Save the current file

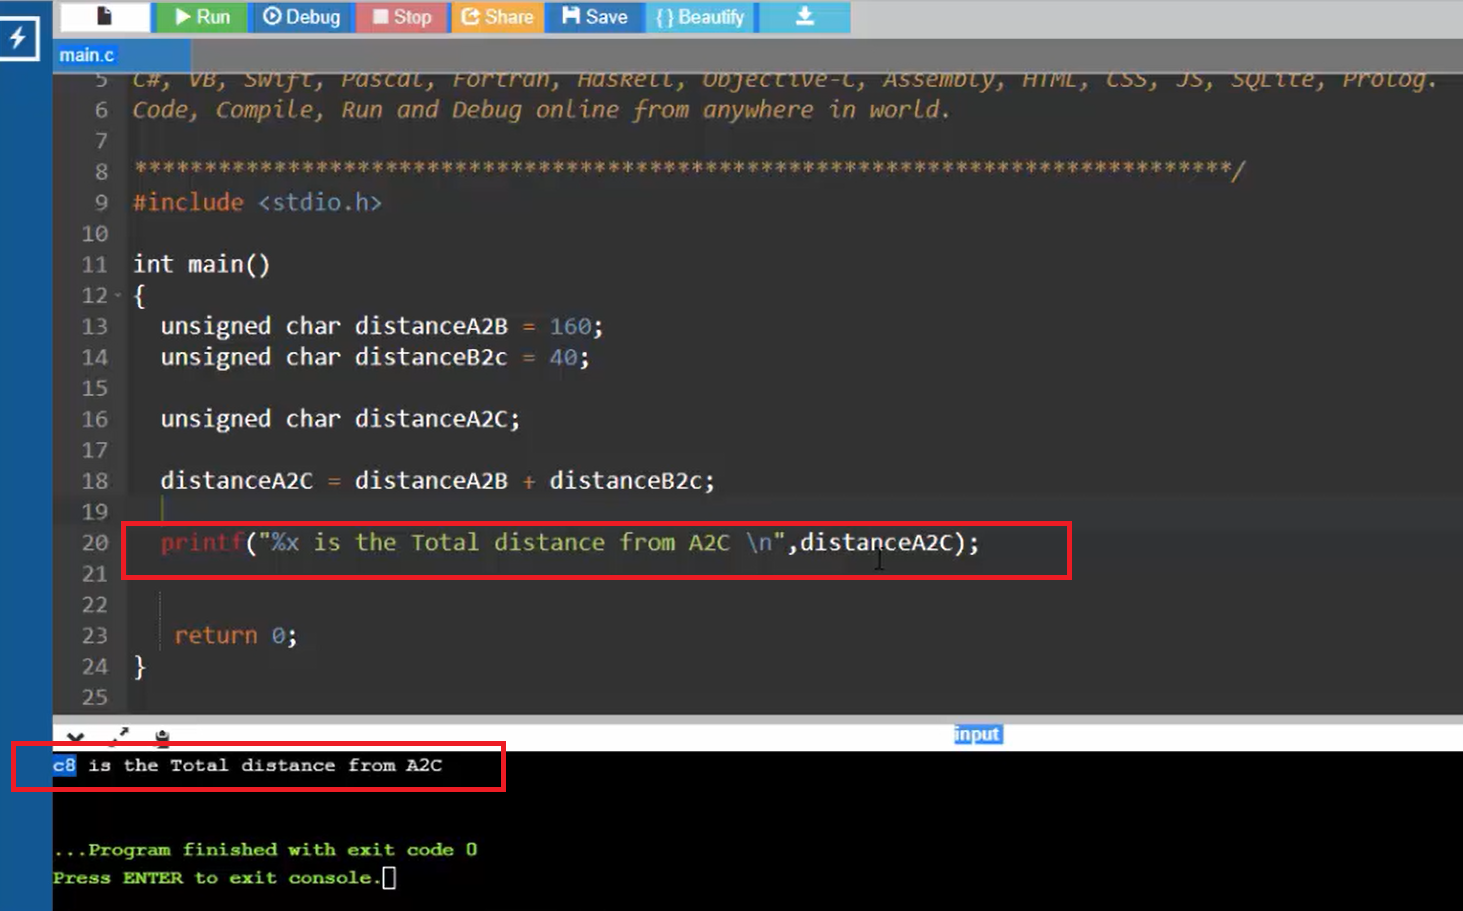pos(595,17)
